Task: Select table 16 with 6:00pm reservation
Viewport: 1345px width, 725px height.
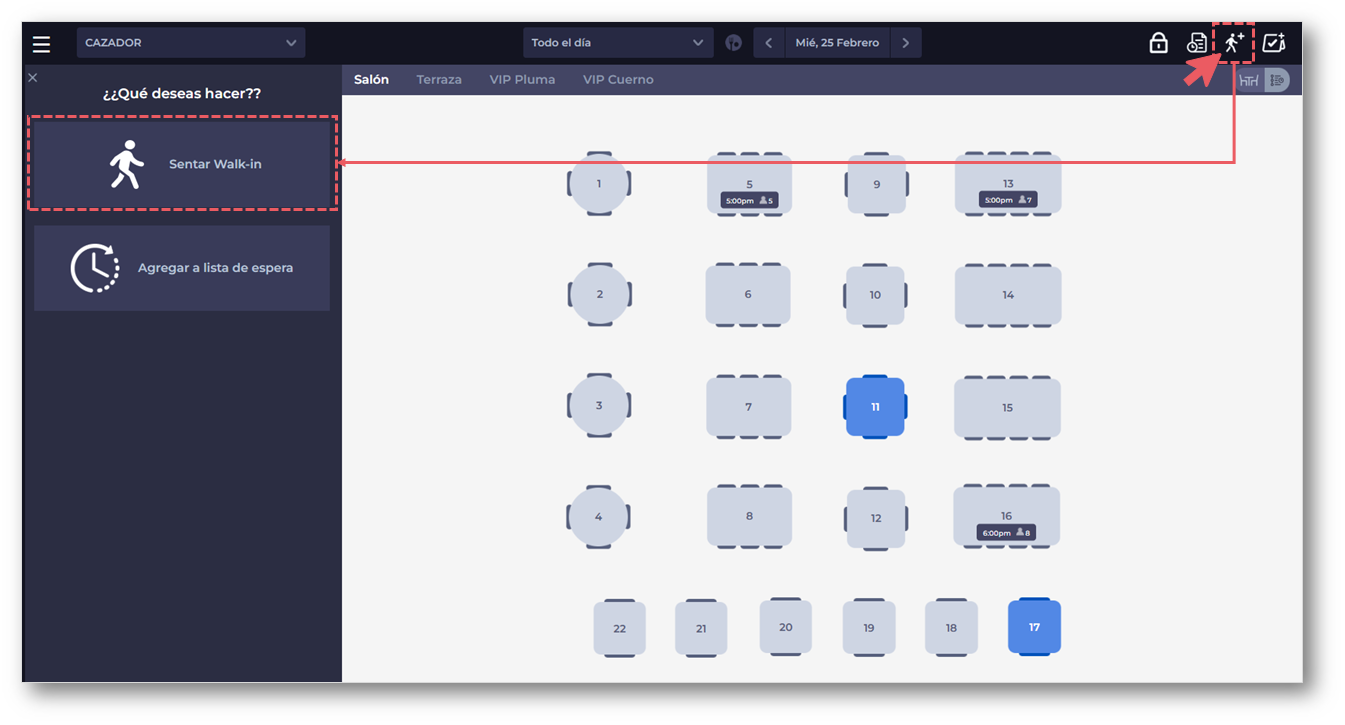Action: click(x=1006, y=516)
